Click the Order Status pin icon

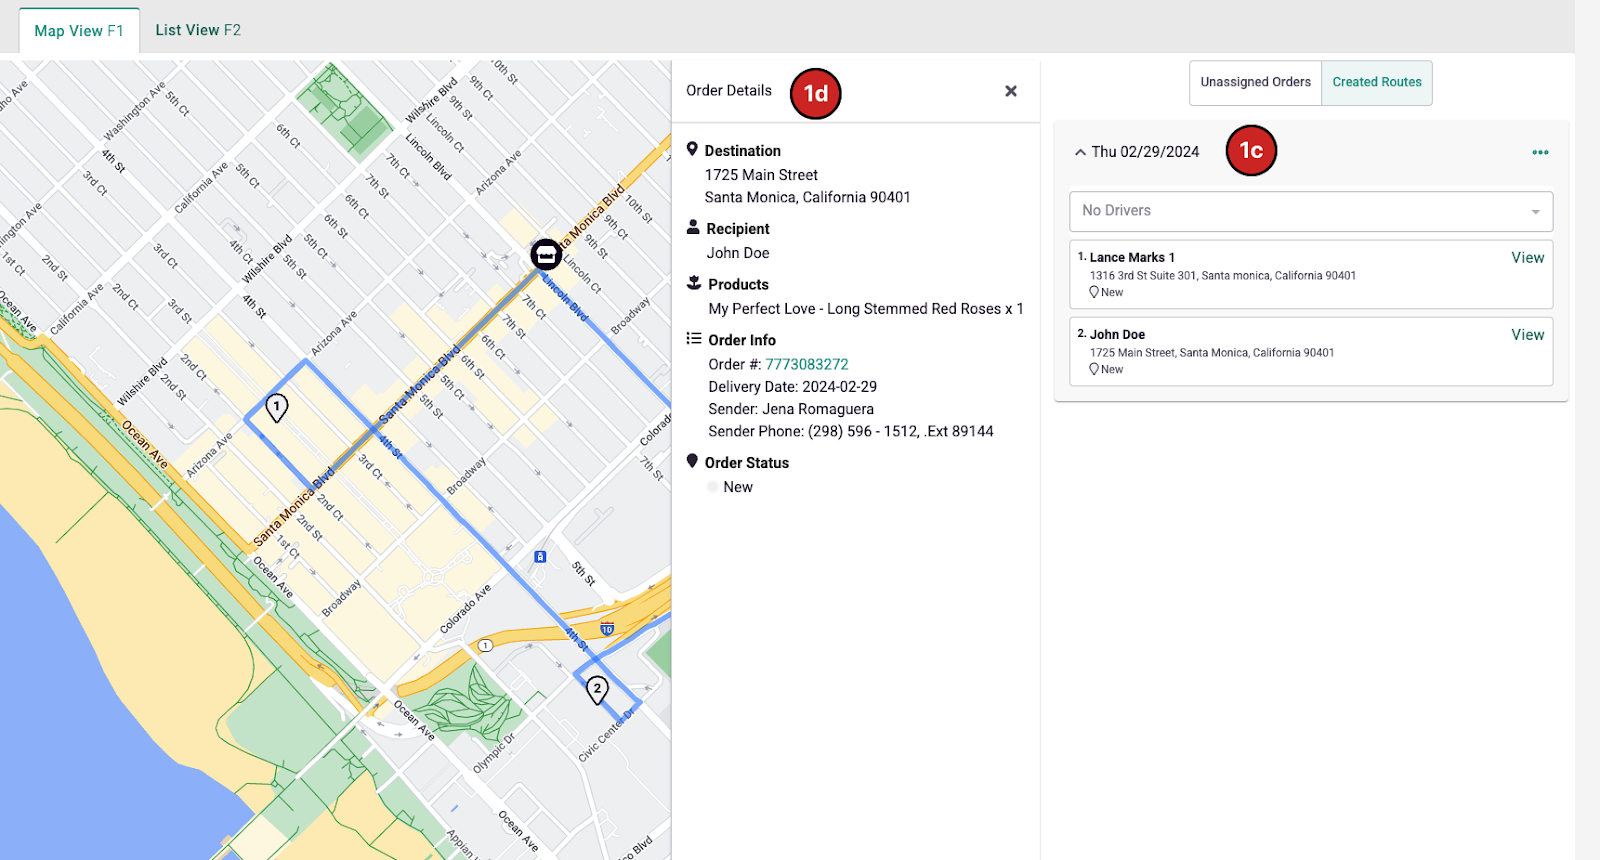692,462
